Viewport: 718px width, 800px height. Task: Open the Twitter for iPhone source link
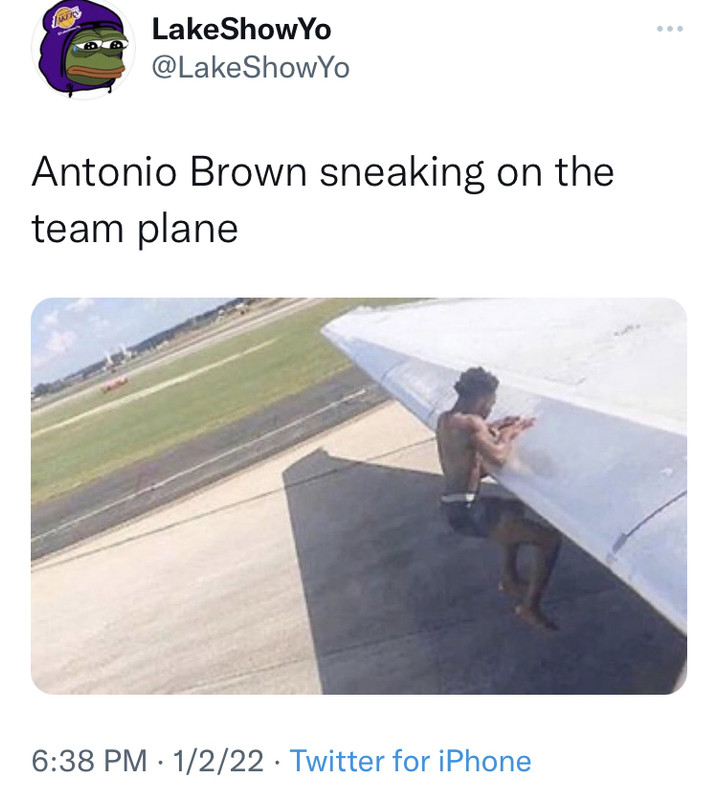pos(410,761)
